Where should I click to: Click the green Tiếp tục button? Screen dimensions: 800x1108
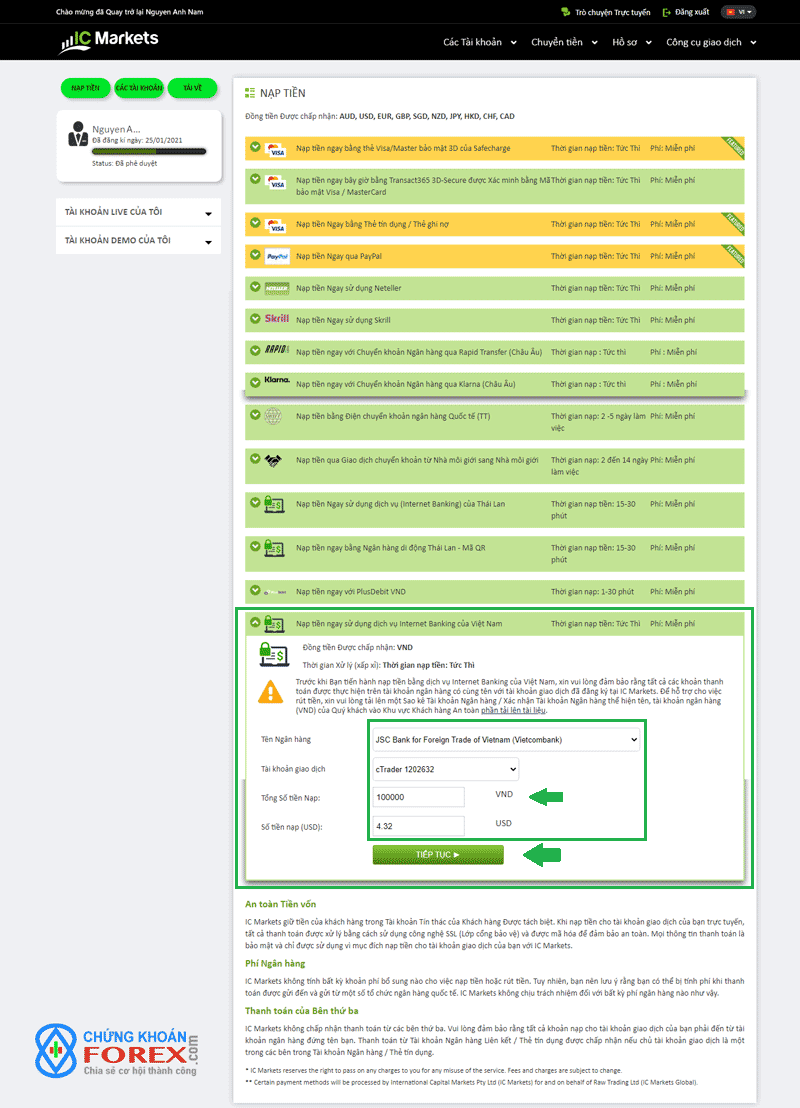pyautogui.click(x=438, y=855)
